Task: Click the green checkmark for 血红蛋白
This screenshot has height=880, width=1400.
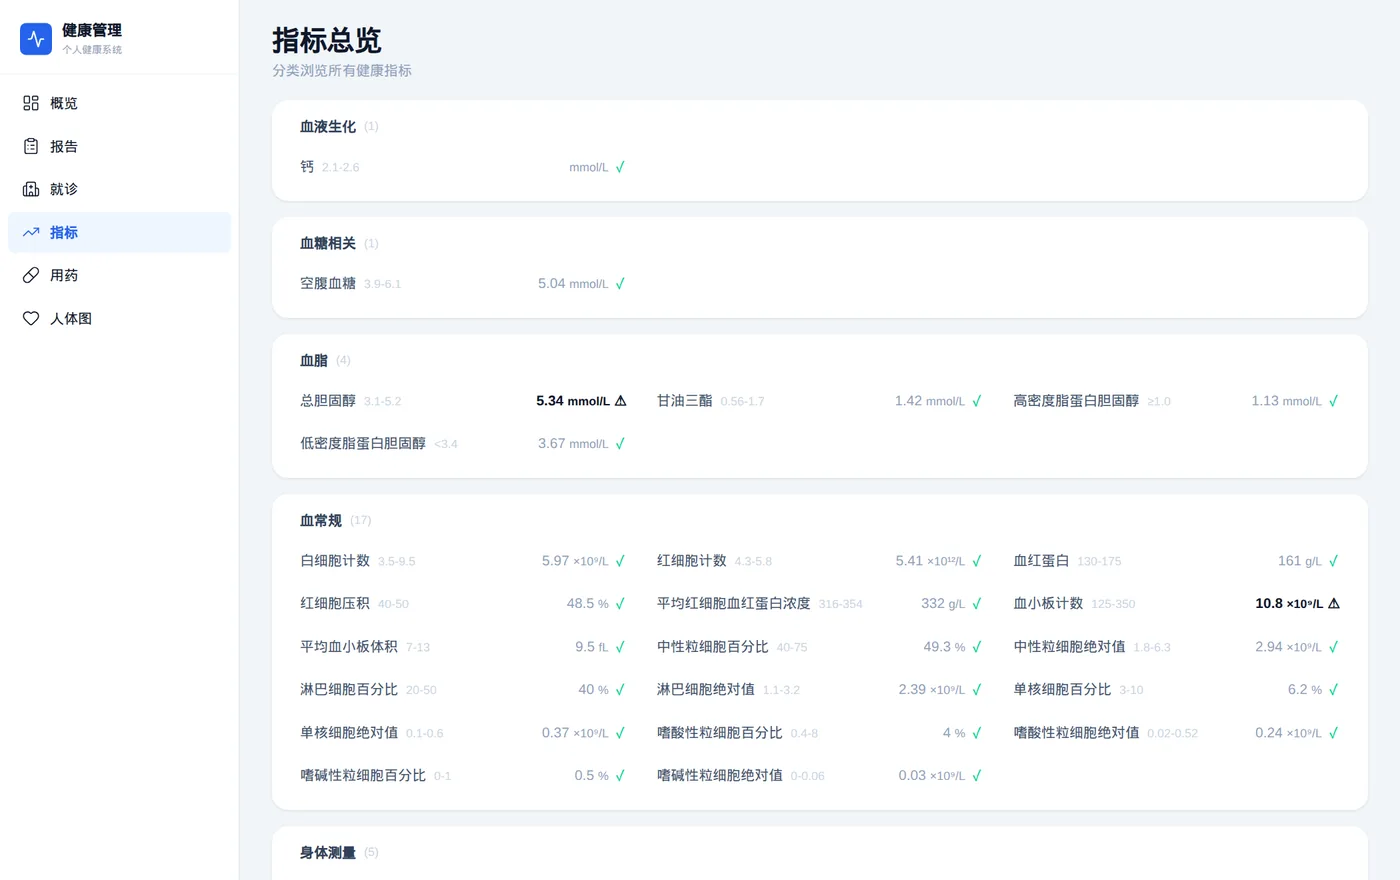Action: tap(1333, 561)
